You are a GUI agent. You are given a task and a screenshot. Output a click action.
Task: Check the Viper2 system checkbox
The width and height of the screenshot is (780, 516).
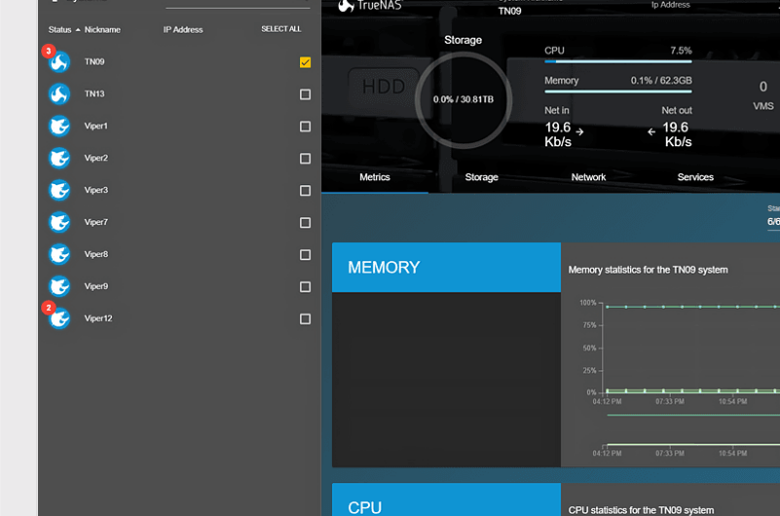pos(305,159)
